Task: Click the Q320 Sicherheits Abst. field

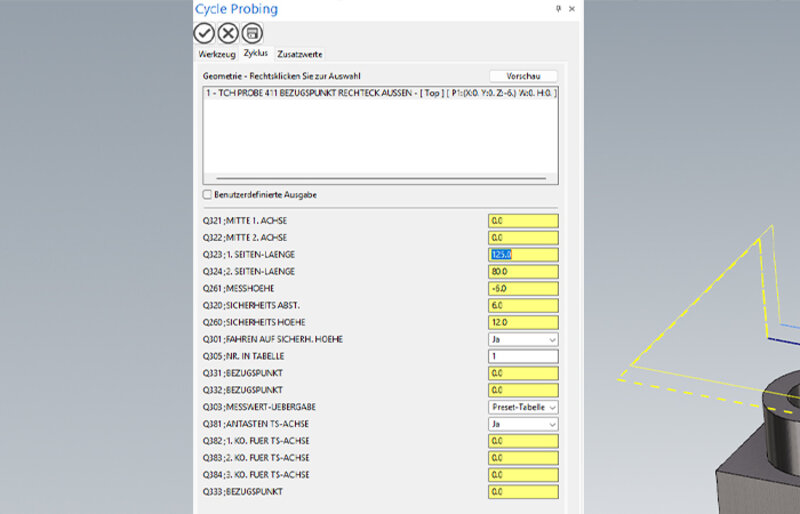Action: (x=523, y=305)
